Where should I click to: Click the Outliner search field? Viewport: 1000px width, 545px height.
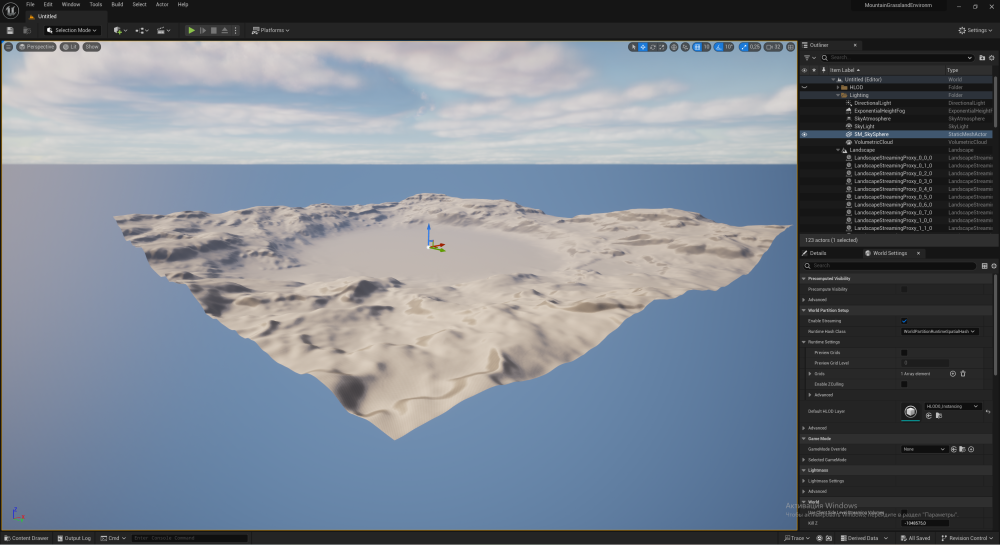tap(897, 57)
